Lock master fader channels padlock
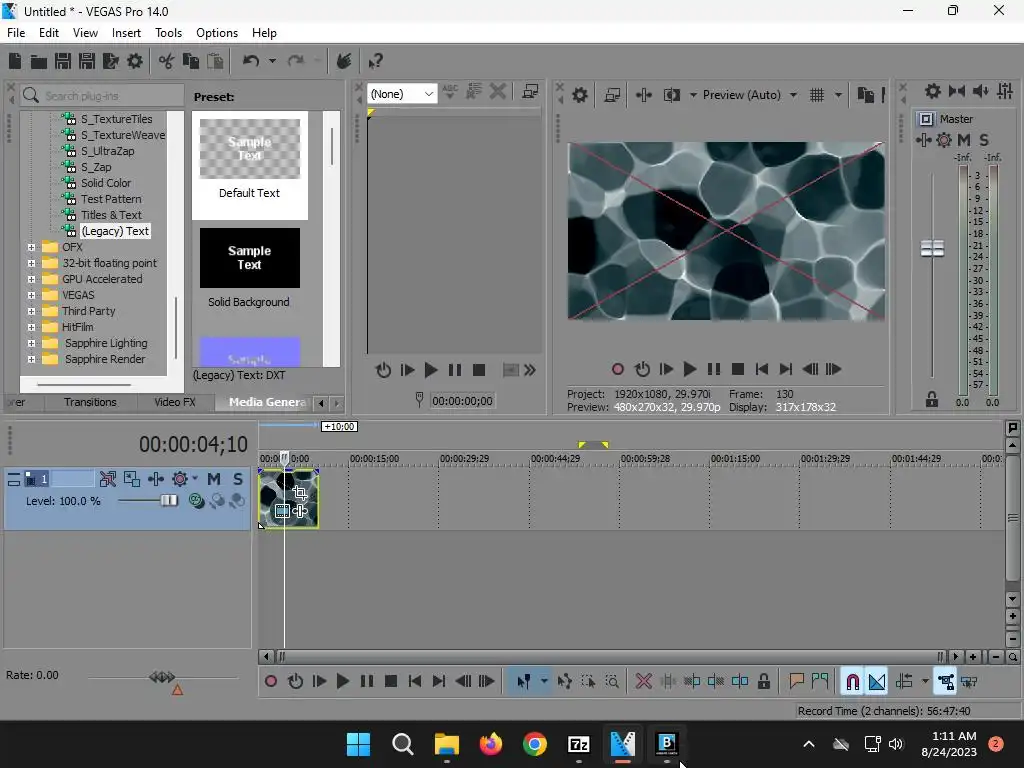The height and width of the screenshot is (768, 1024). [932, 400]
